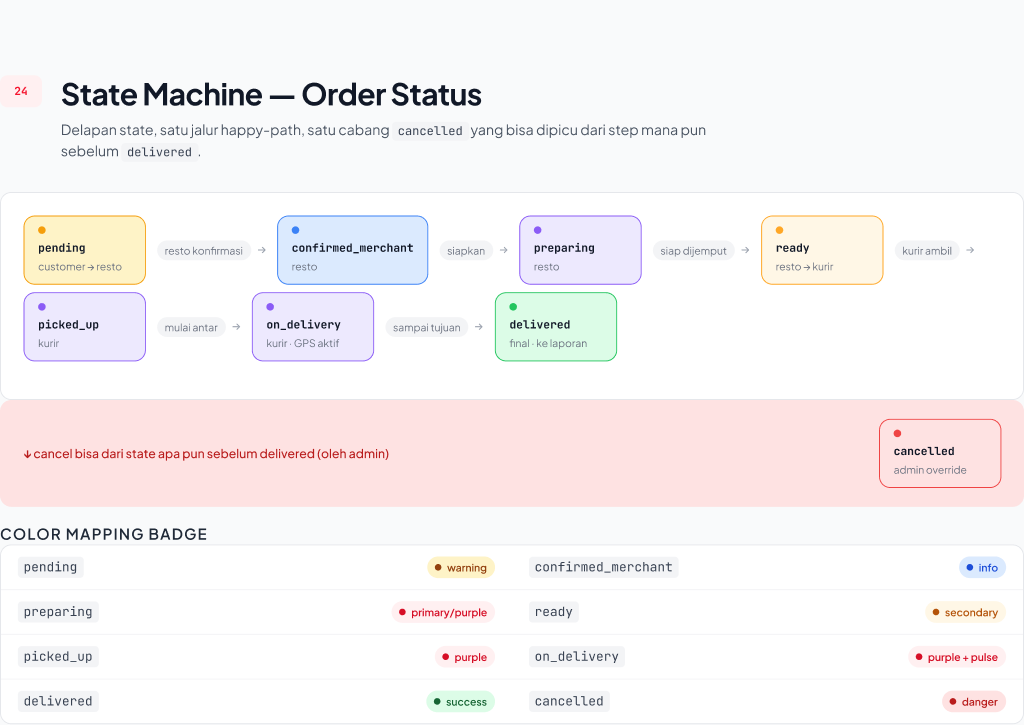Click 'picked_up' label in color mapping table
1024x725 pixels.
tap(58, 656)
